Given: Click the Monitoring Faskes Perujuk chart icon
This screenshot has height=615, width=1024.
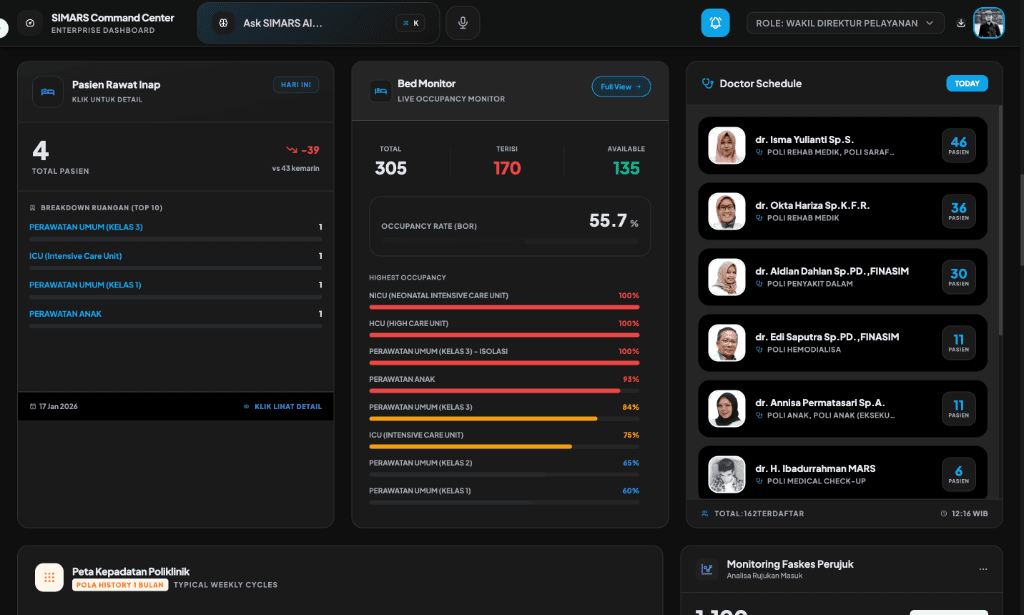Looking at the screenshot, I should [x=707, y=569].
